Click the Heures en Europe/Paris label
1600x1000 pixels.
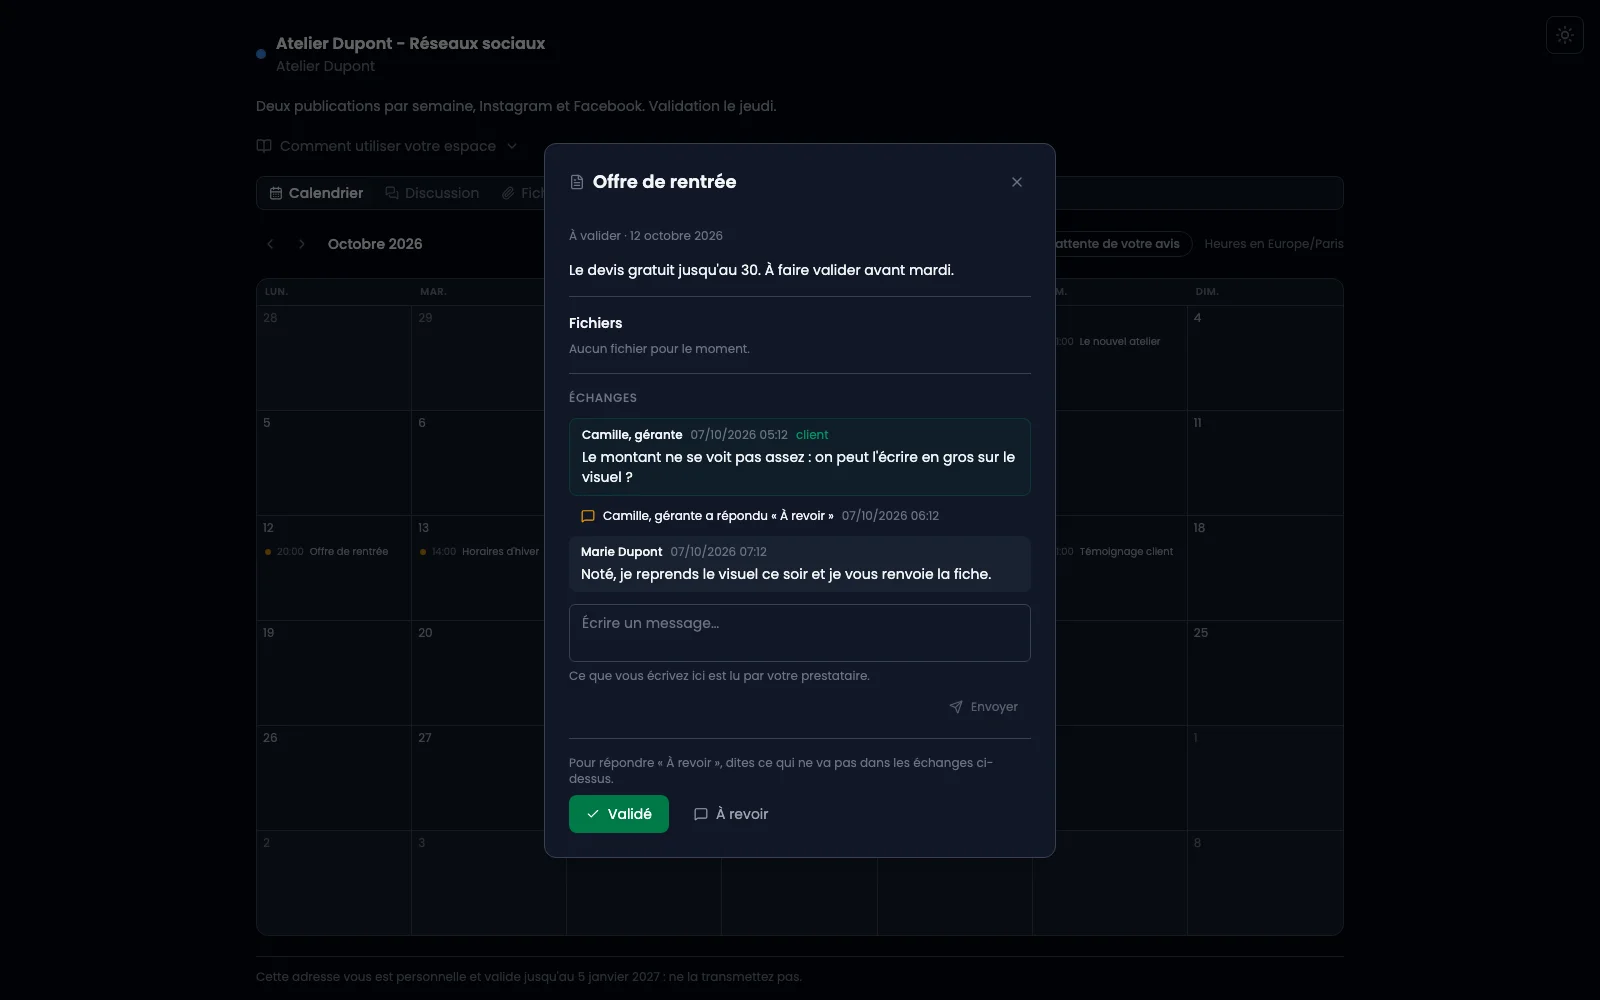(1273, 244)
